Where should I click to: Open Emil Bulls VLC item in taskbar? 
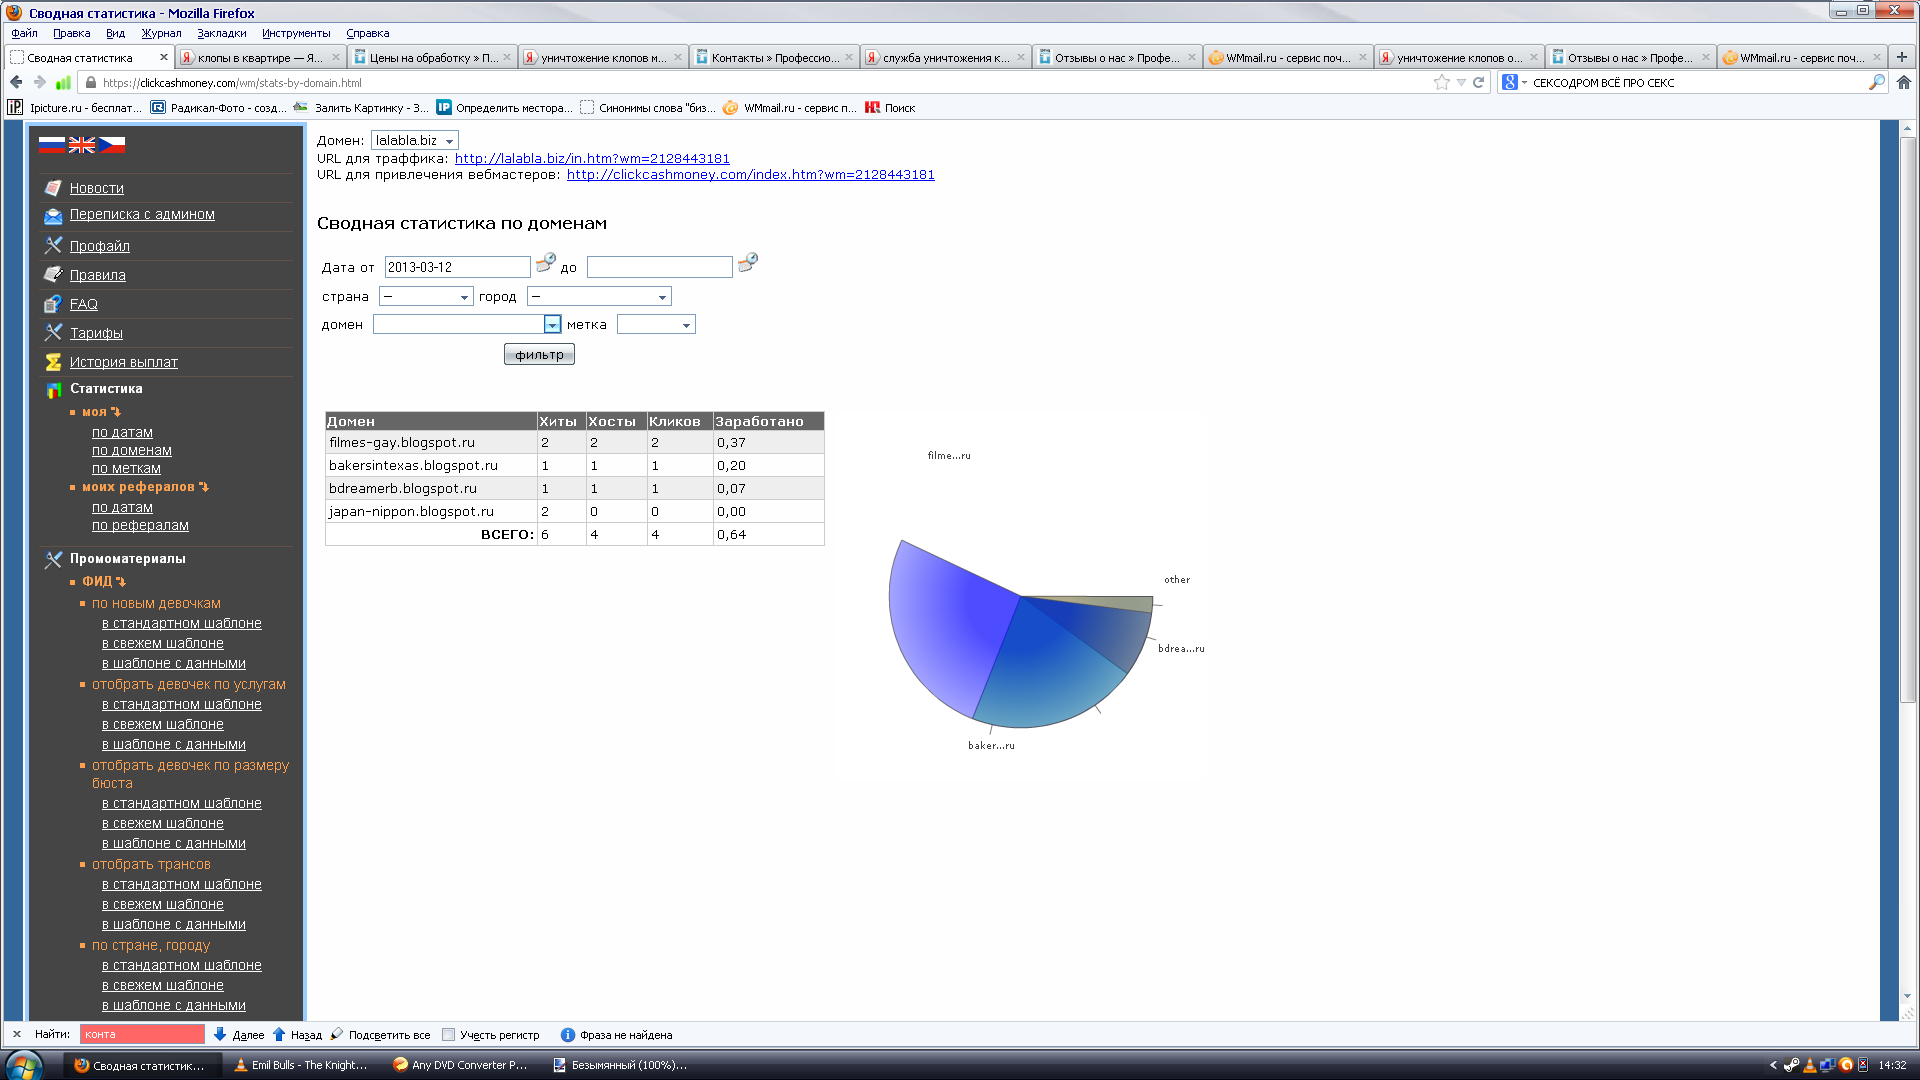click(x=302, y=1065)
